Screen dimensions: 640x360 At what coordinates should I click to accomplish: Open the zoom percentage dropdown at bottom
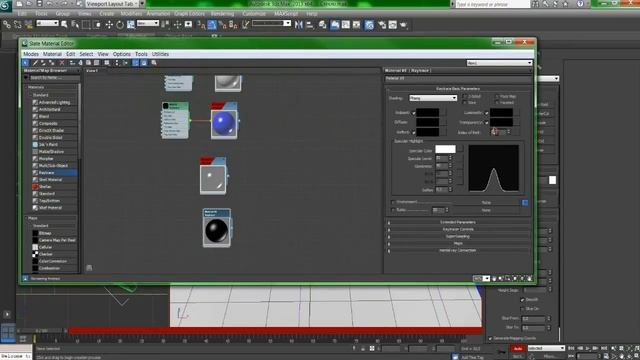pos(482,279)
